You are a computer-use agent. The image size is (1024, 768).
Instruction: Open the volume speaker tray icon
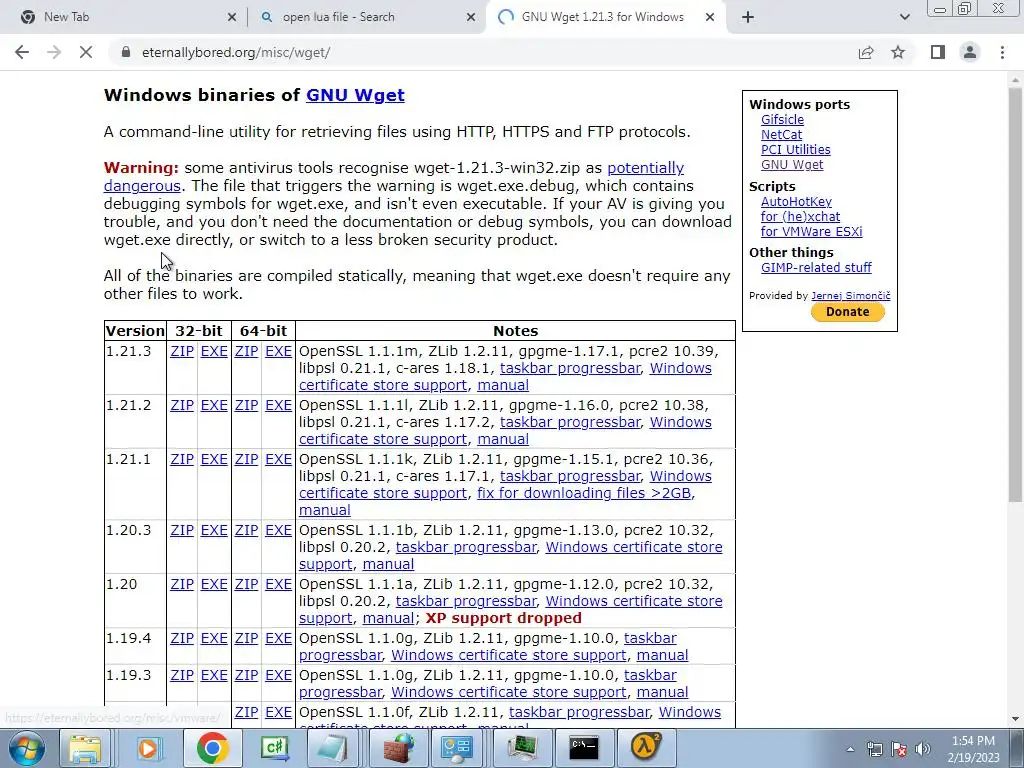[922, 749]
